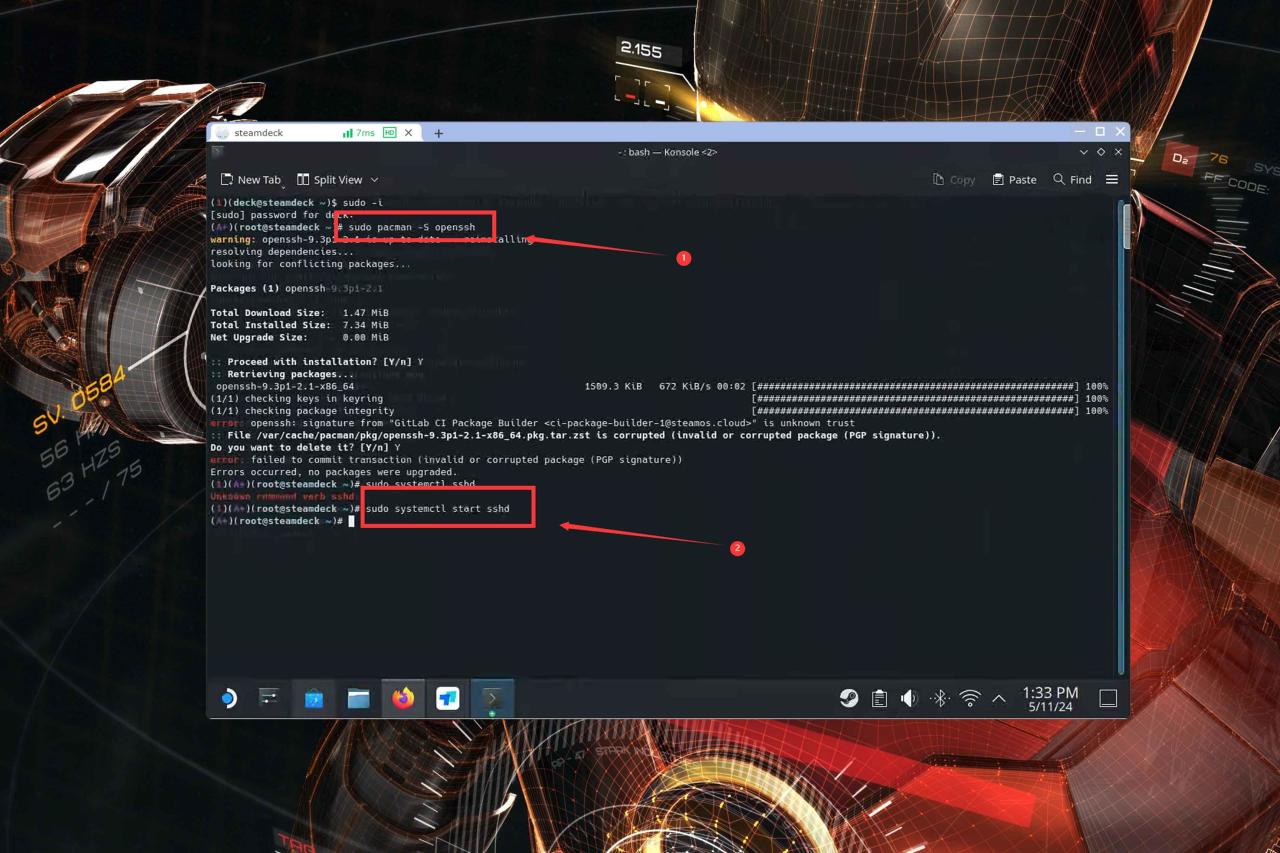
Task: Expand the hidden system tray icons
Action: [998, 698]
